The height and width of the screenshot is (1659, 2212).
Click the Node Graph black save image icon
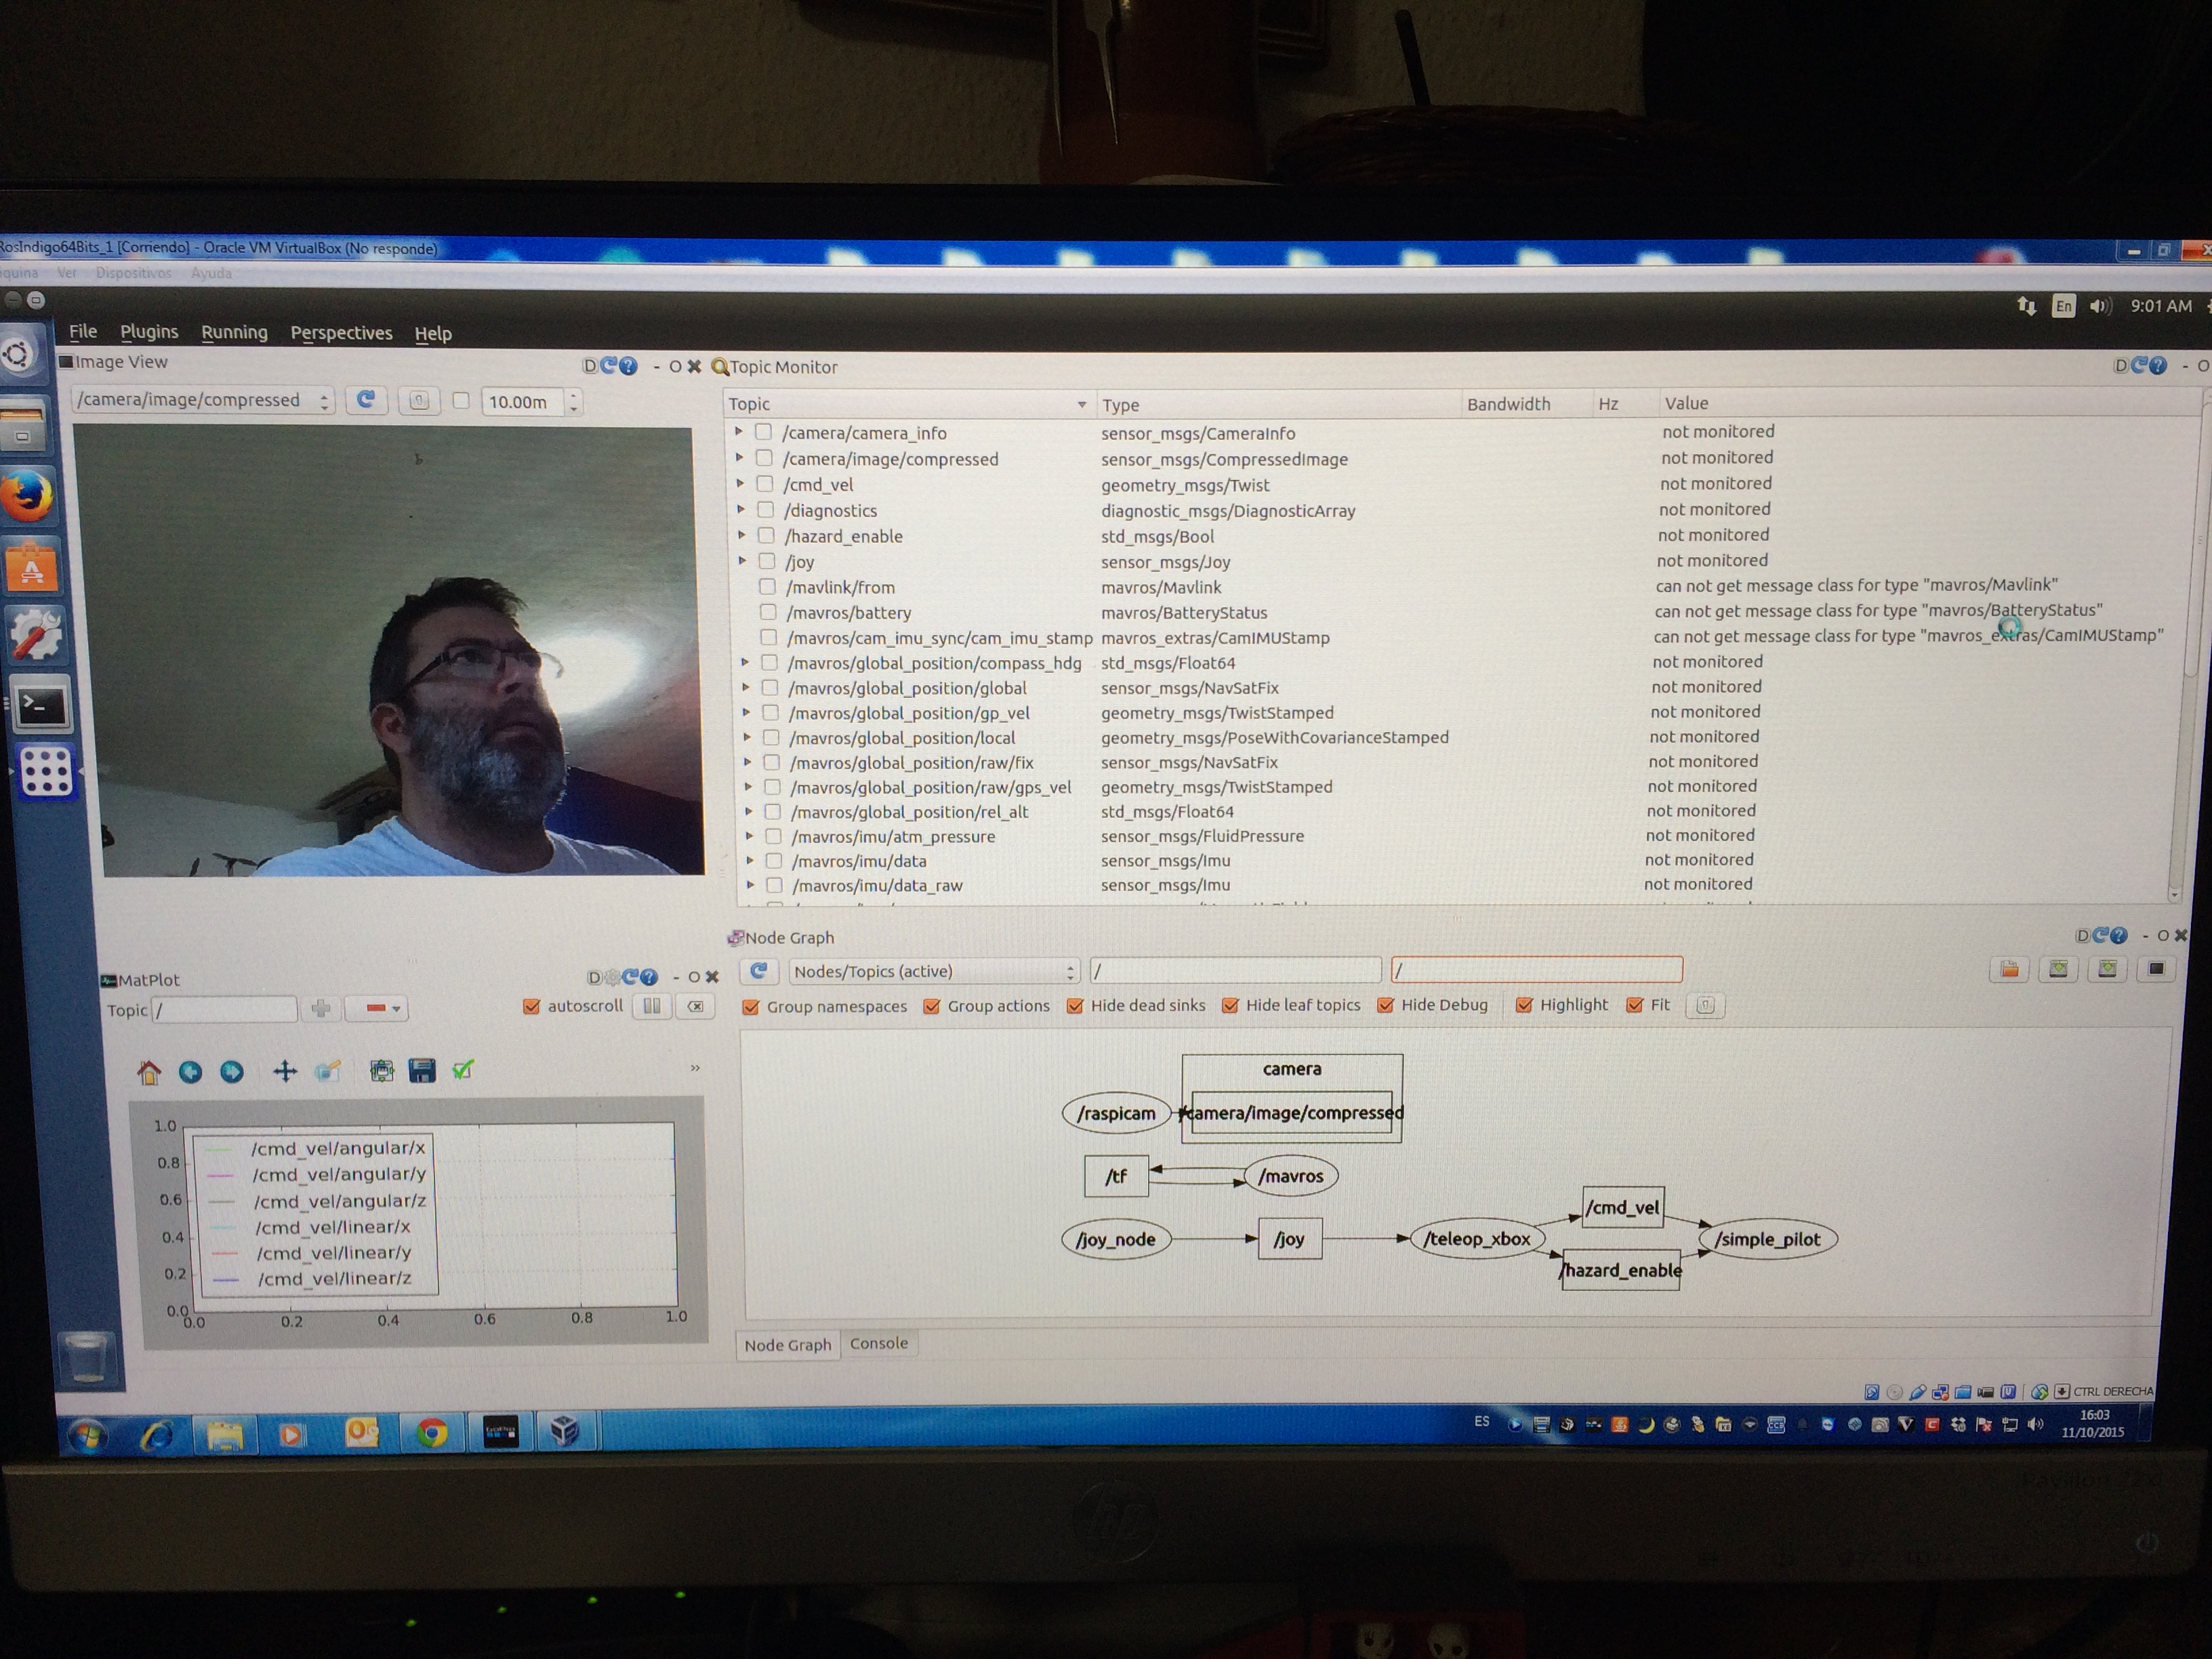click(2156, 968)
